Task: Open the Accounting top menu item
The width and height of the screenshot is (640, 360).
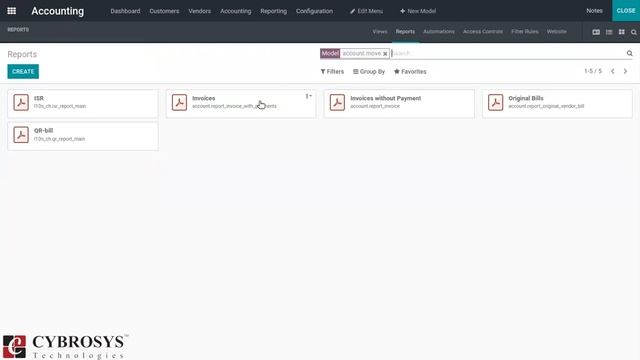Action: [236, 11]
